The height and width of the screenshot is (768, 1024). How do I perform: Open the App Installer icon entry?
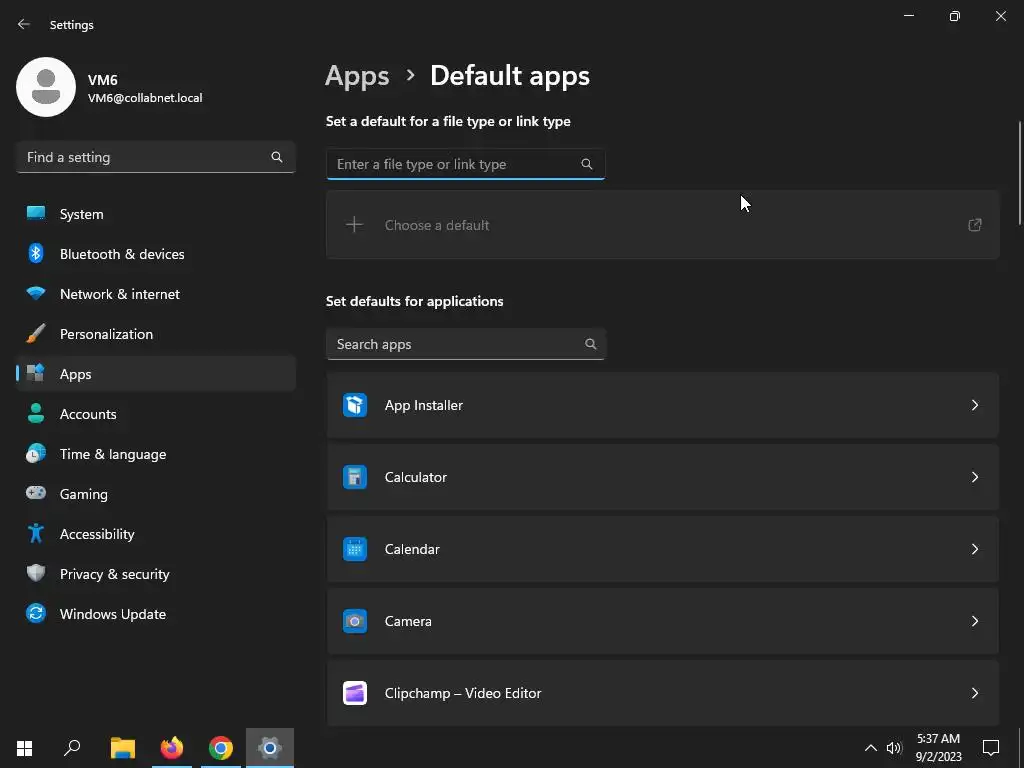355,405
